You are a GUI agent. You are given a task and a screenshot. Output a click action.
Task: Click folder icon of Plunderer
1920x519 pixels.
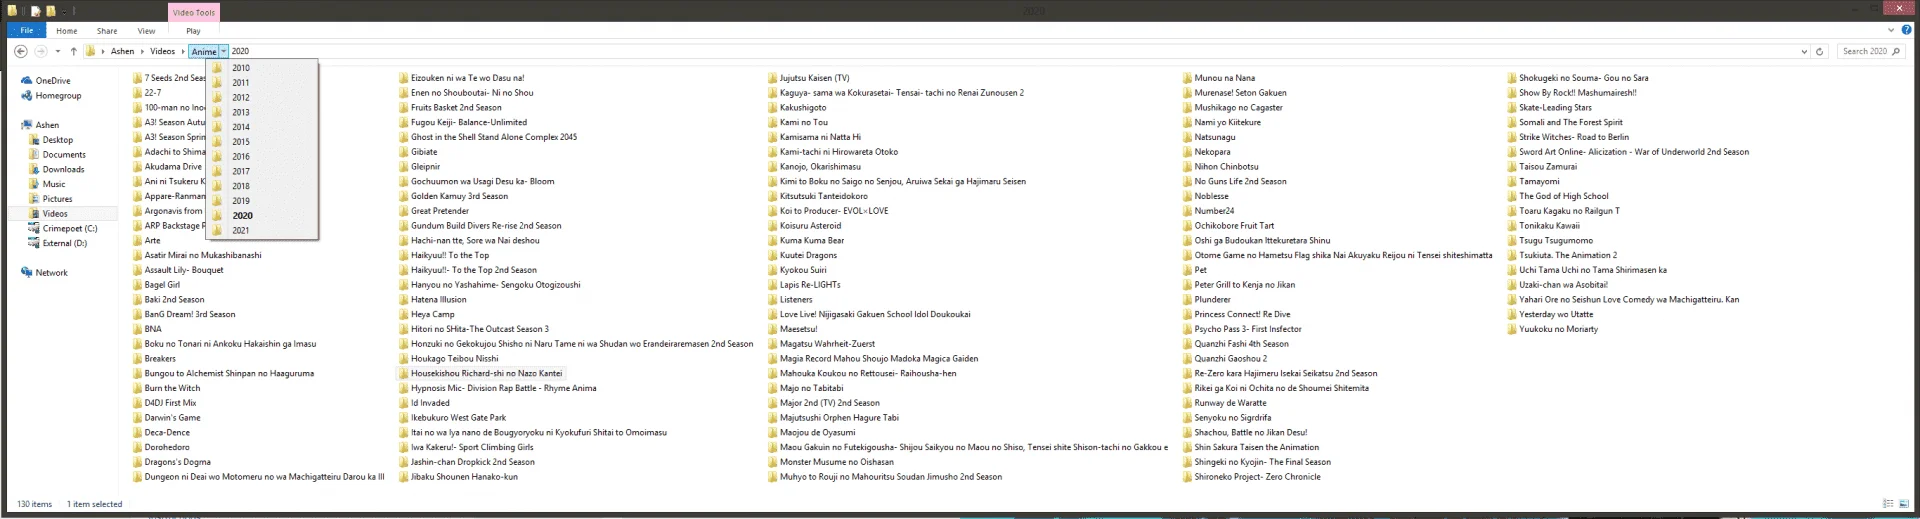coord(1187,300)
